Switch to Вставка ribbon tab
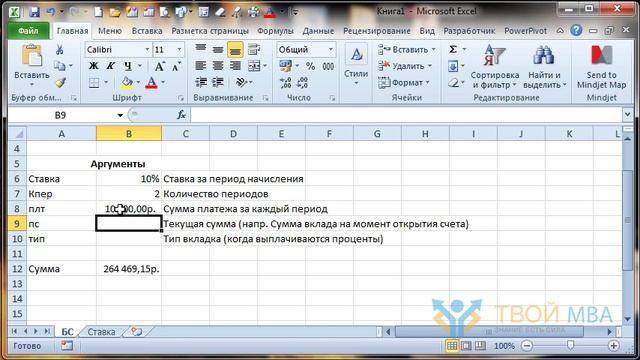Screen dimensions: 640x360 click(x=147, y=31)
